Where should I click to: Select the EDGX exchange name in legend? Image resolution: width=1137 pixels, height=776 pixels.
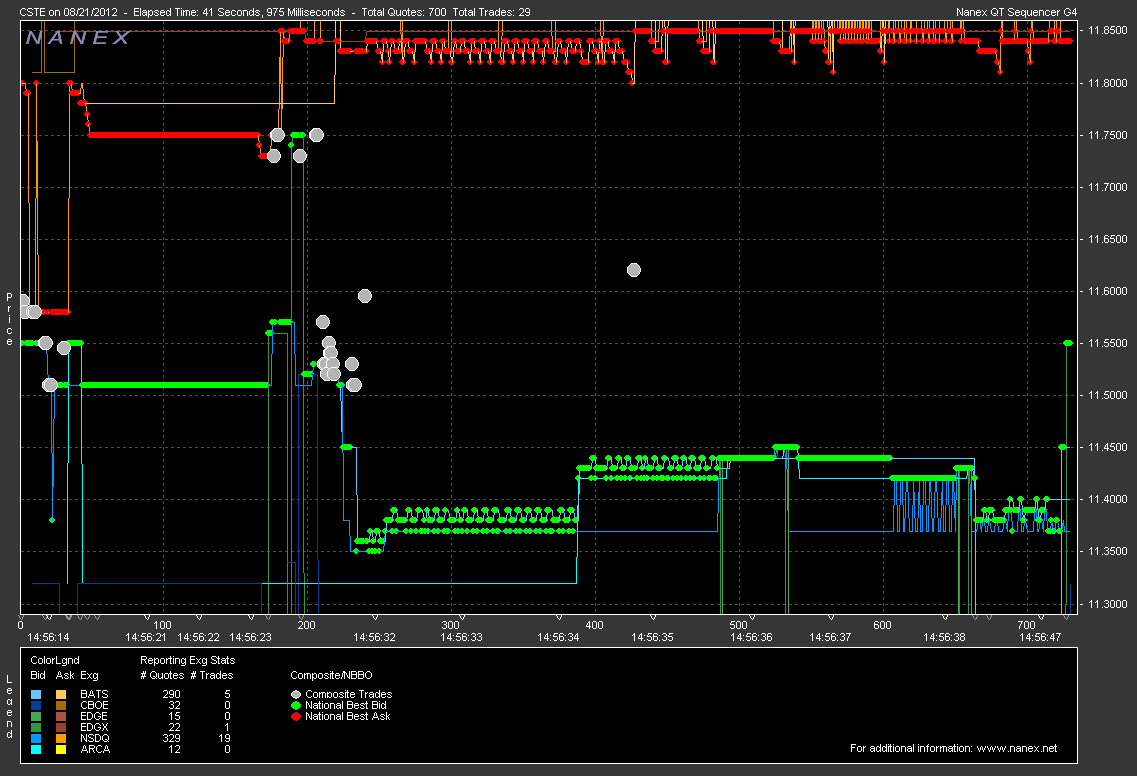[x=94, y=727]
